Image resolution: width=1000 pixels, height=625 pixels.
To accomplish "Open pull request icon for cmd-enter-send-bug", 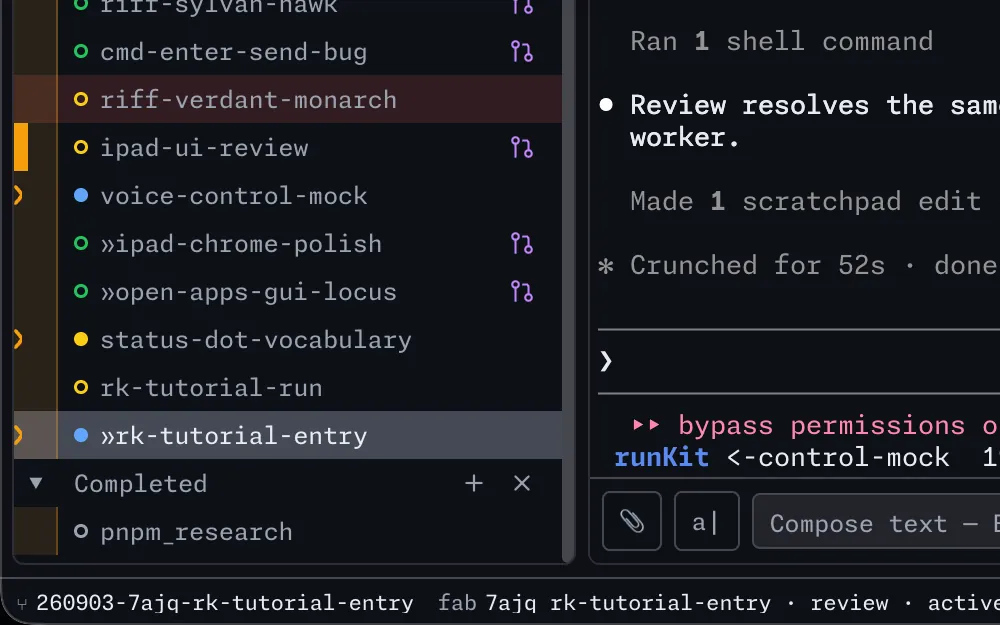I will [522, 52].
